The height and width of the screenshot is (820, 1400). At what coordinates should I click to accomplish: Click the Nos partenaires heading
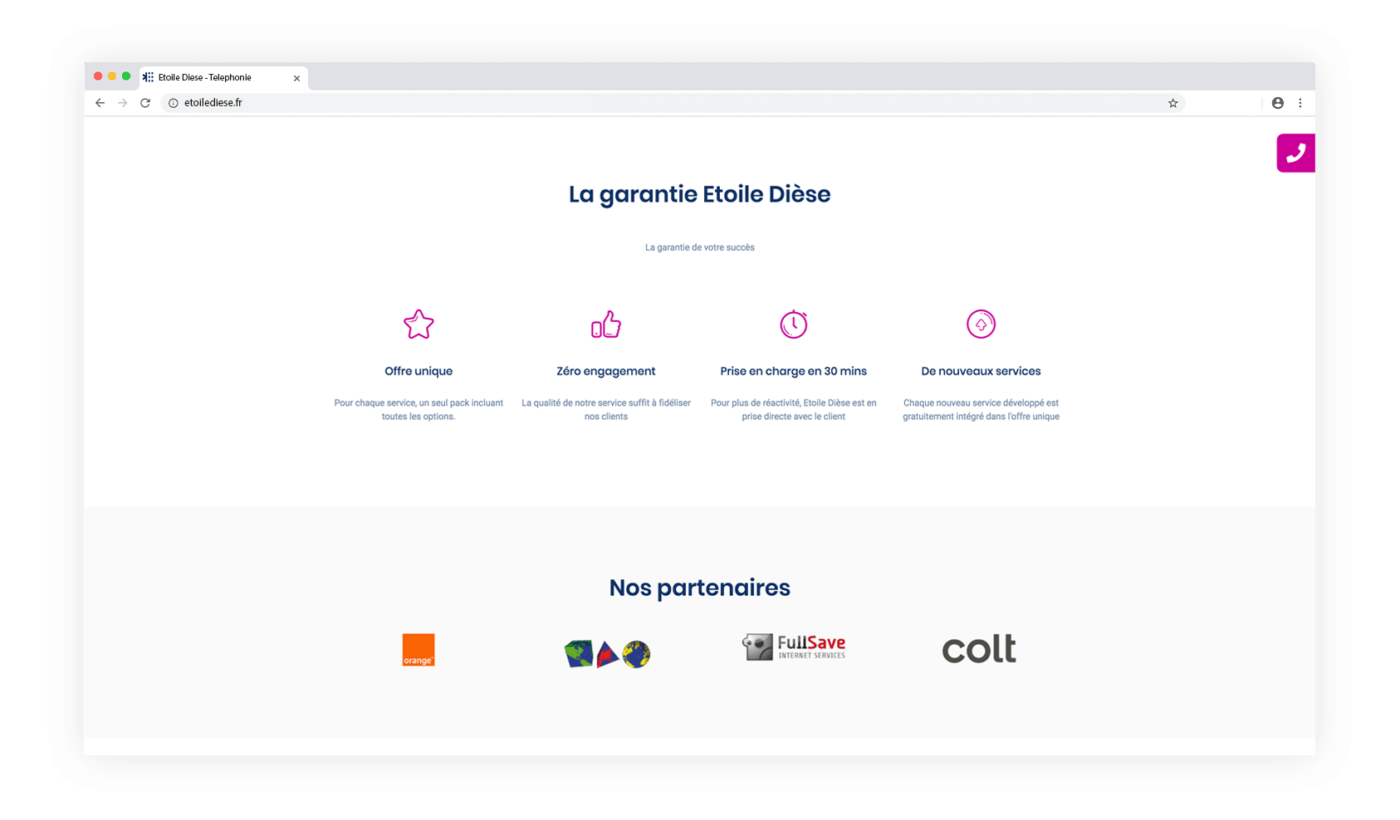700,588
